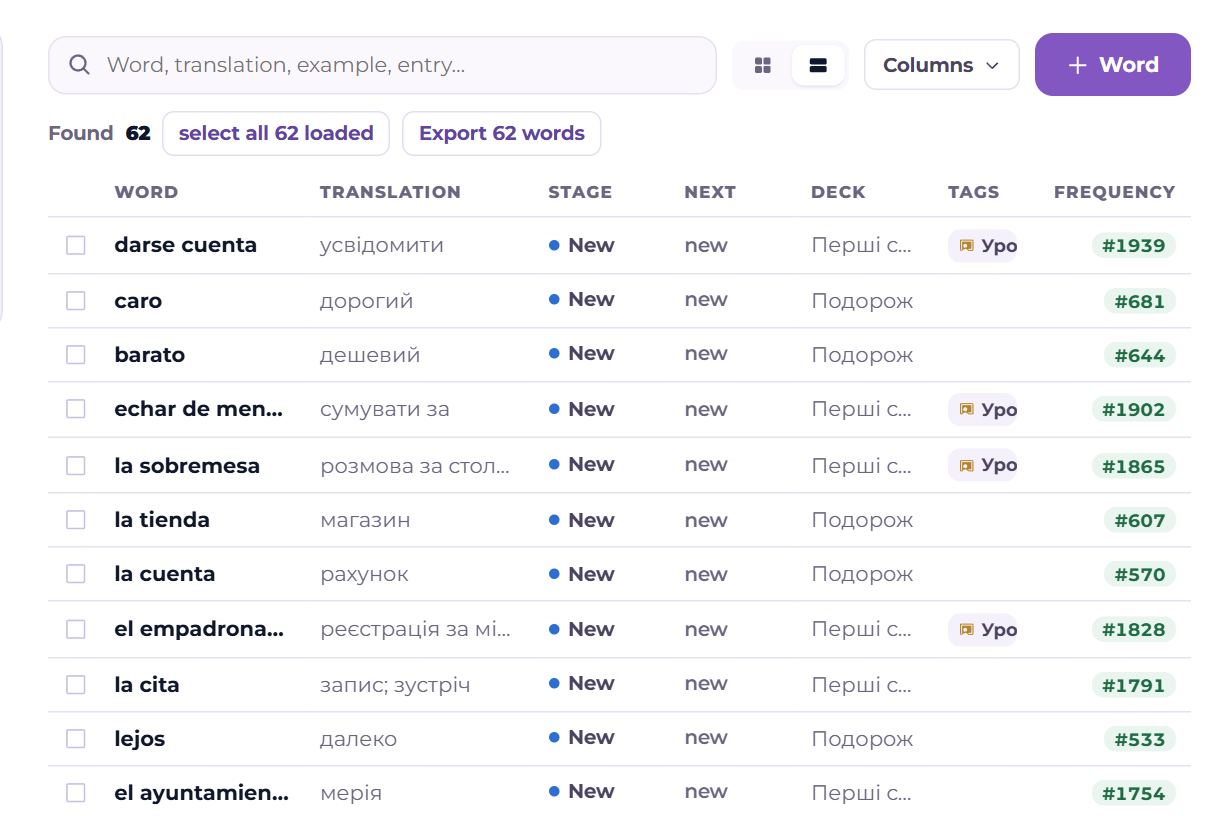Open the tag chip on echar de men… row
The height and width of the screenshot is (816, 1221).
click(x=983, y=410)
